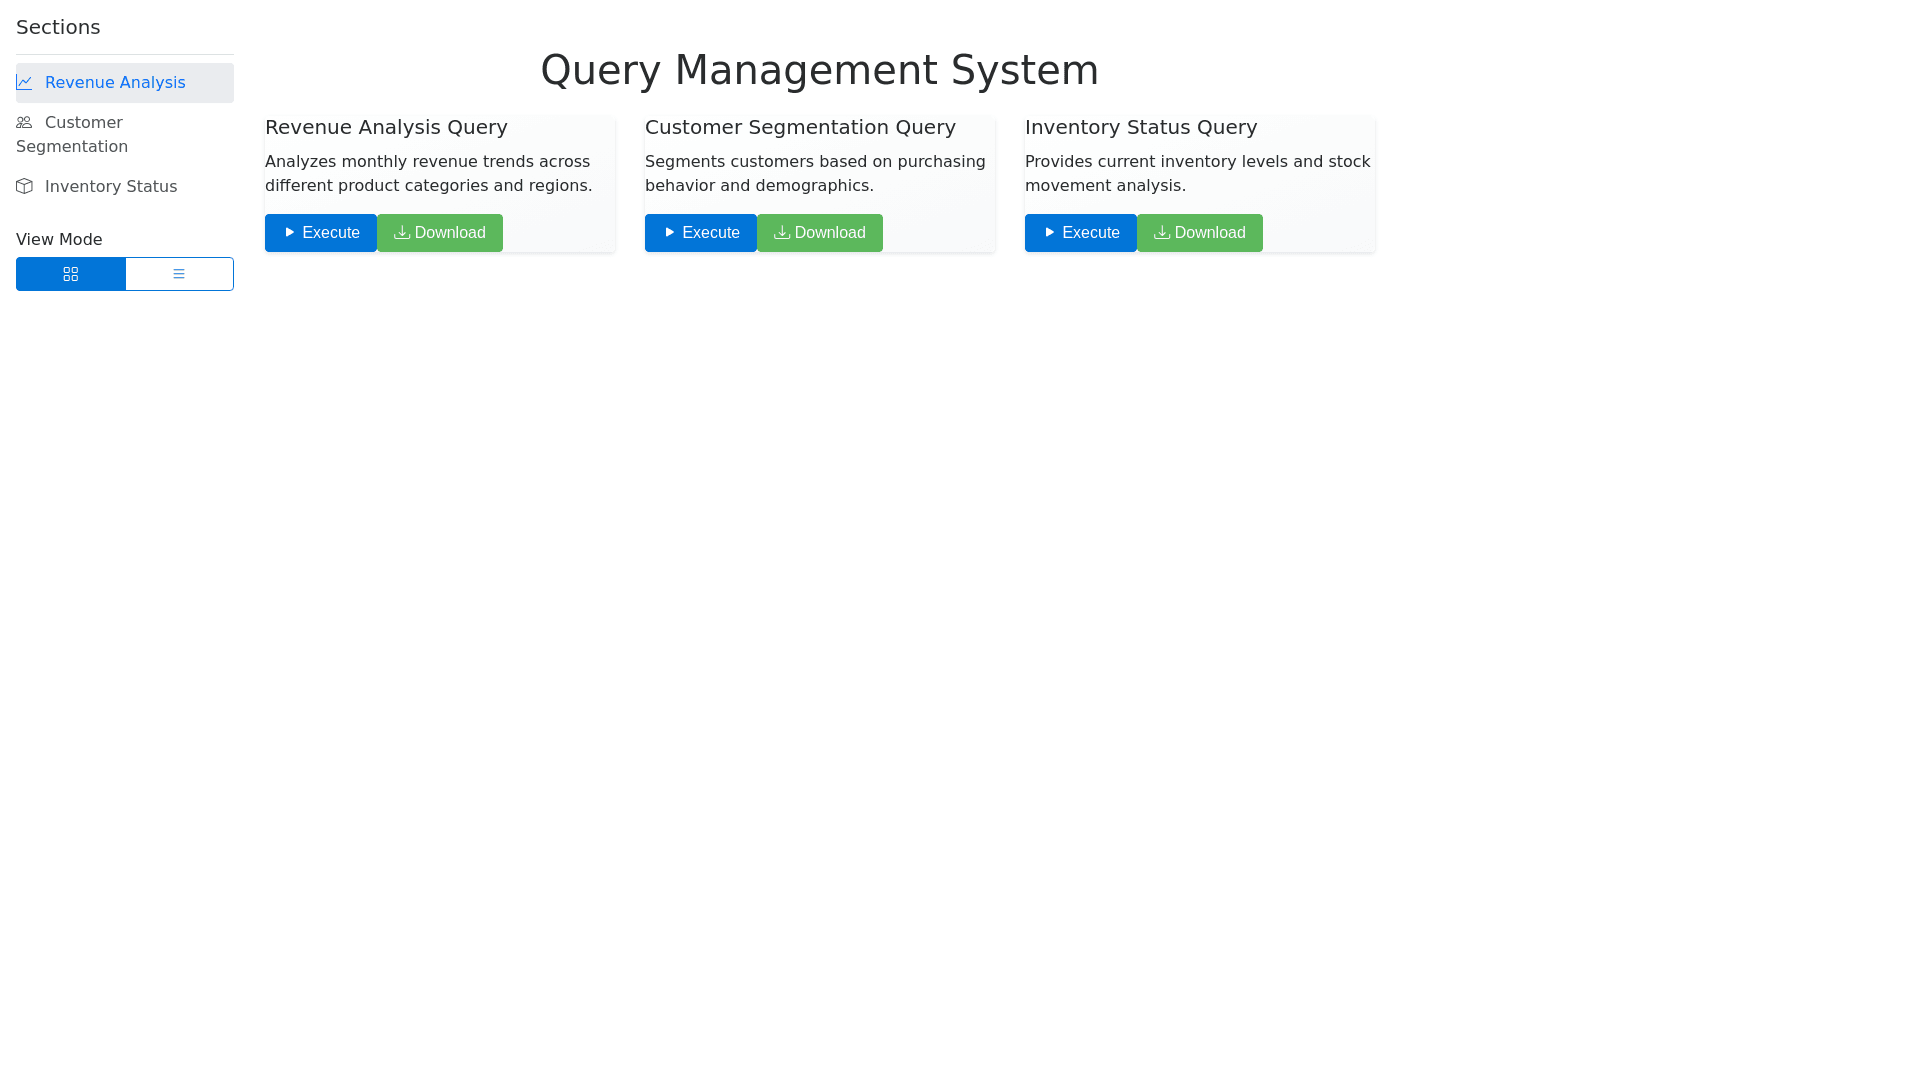Screen dimensions: 1920x1080
Task: Click download icon on Revenue Analysis card
Action: tap(402, 233)
